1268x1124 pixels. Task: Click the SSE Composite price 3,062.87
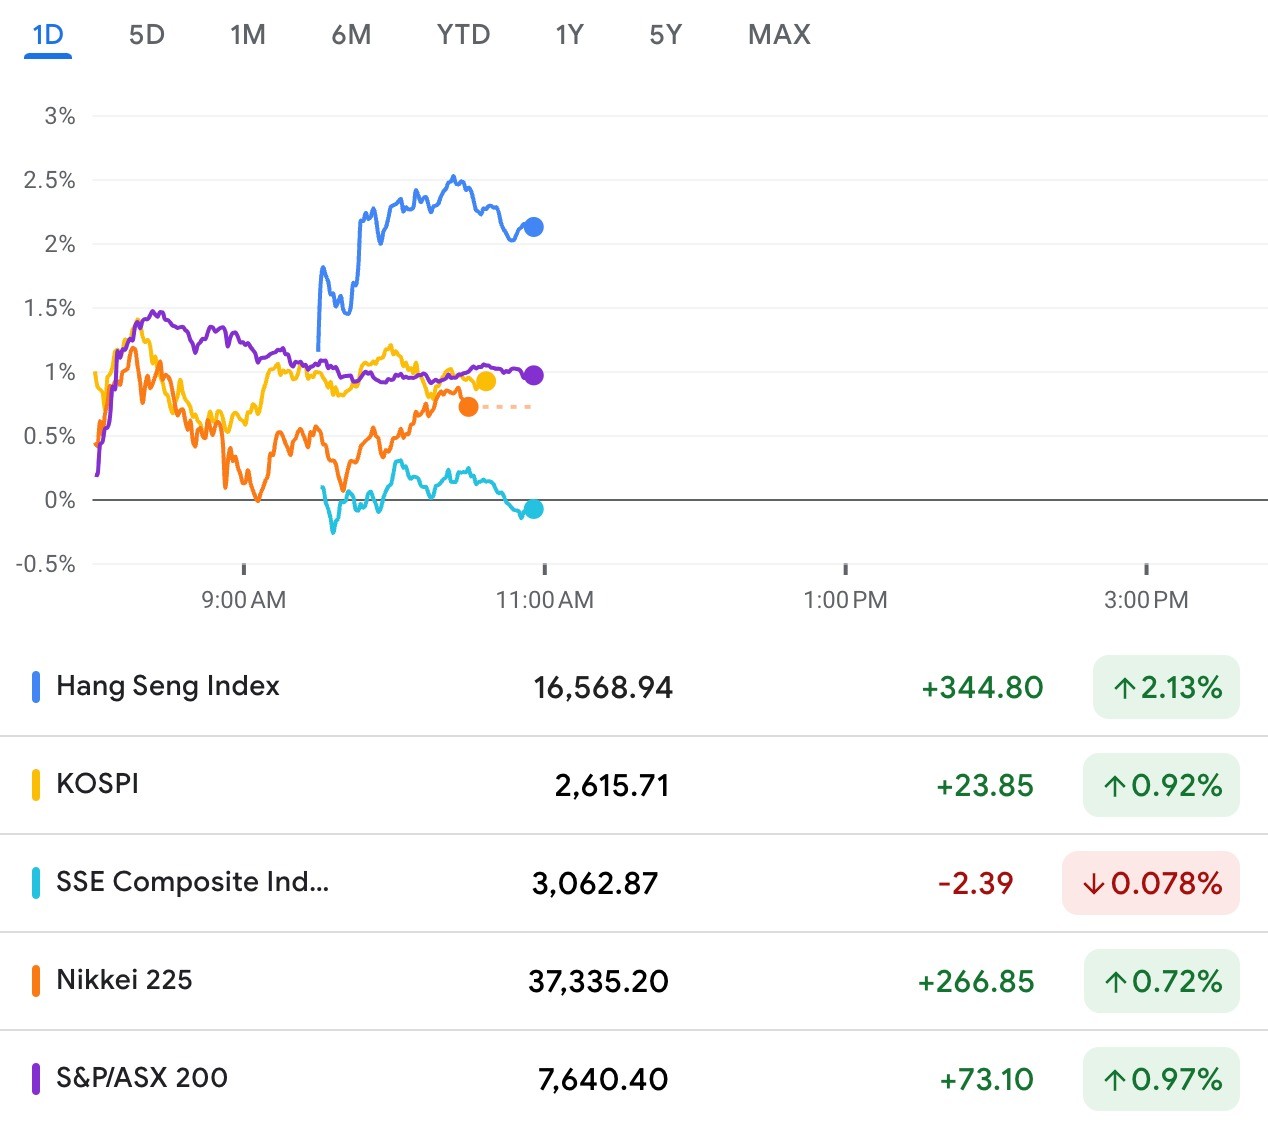[595, 884]
